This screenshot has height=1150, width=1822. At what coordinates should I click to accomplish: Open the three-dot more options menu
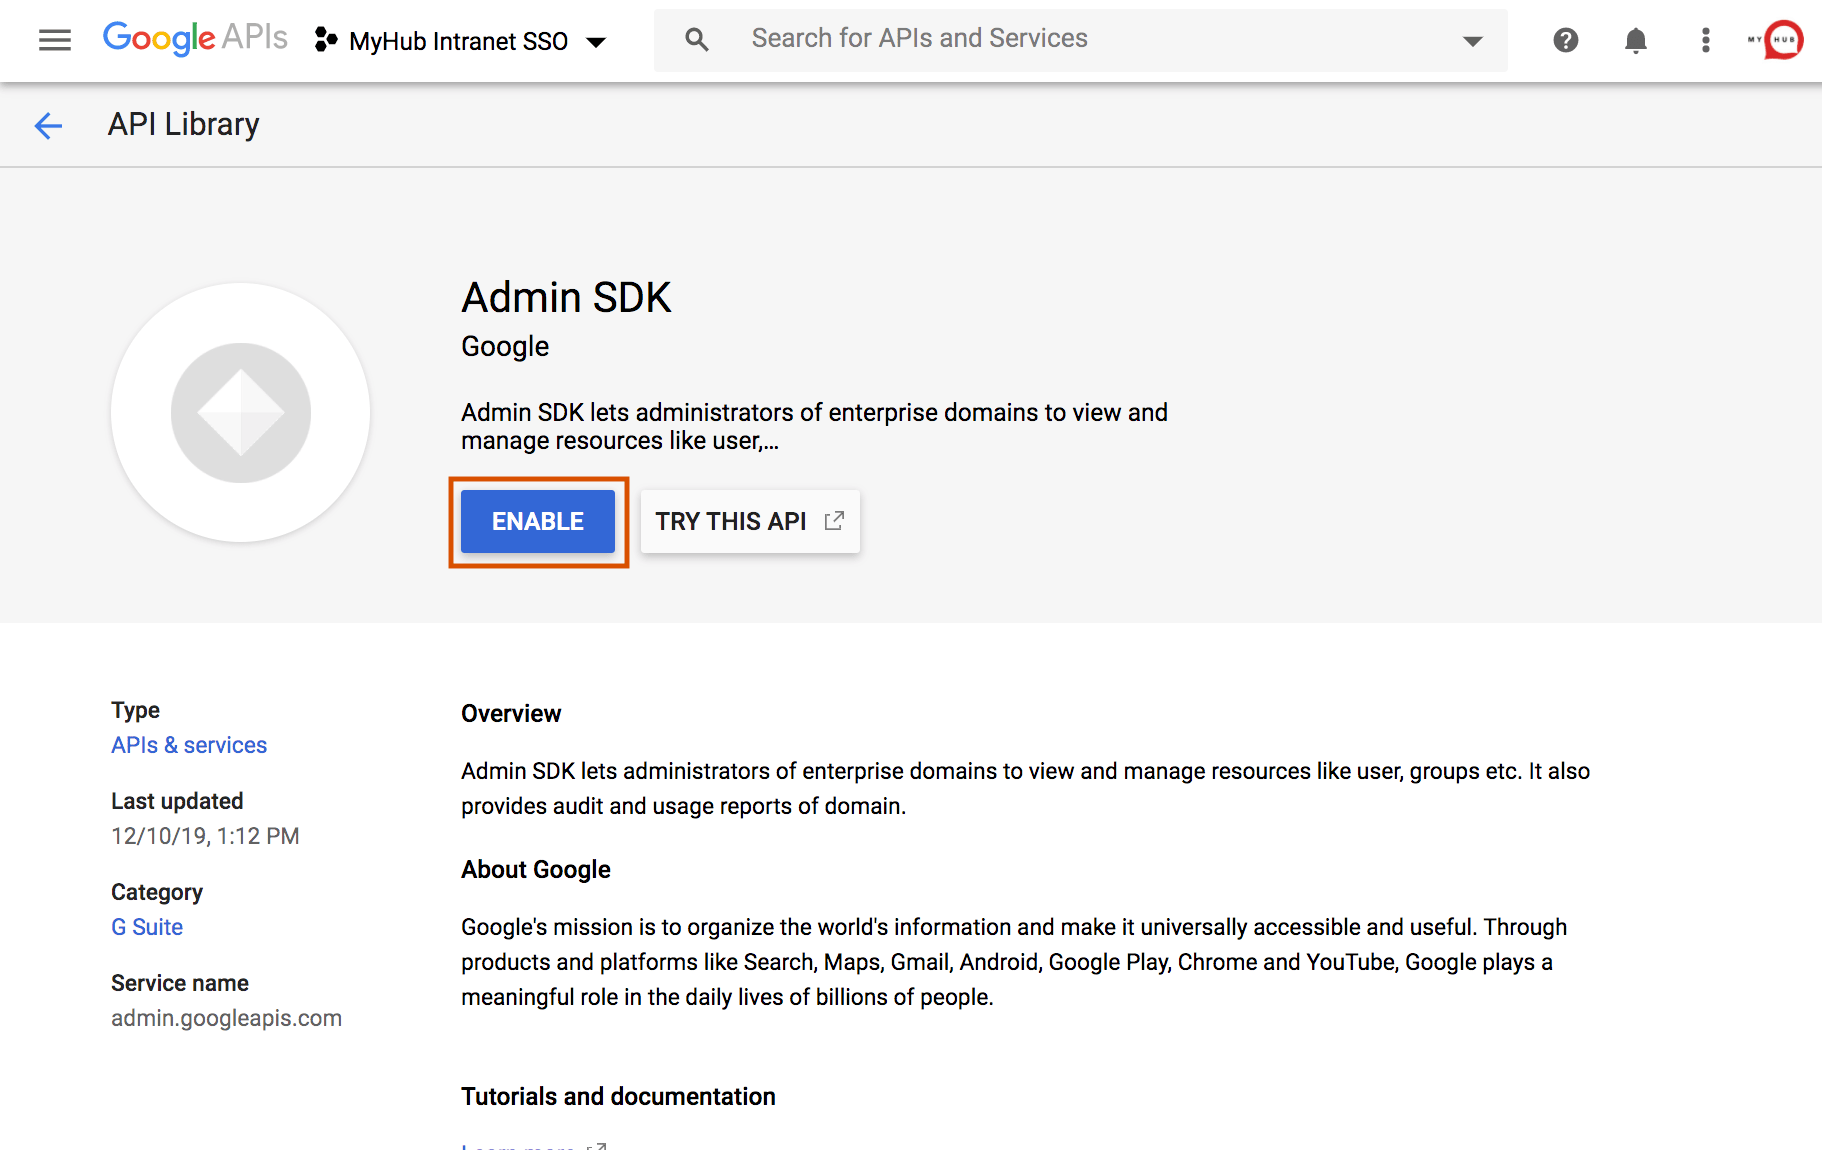pyautogui.click(x=1706, y=40)
